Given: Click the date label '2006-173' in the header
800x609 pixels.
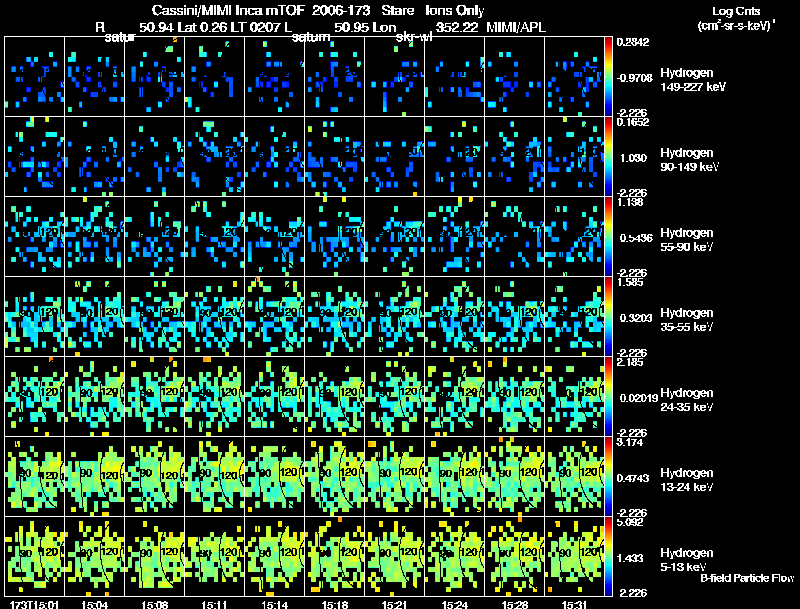Looking at the screenshot, I should [x=341, y=10].
